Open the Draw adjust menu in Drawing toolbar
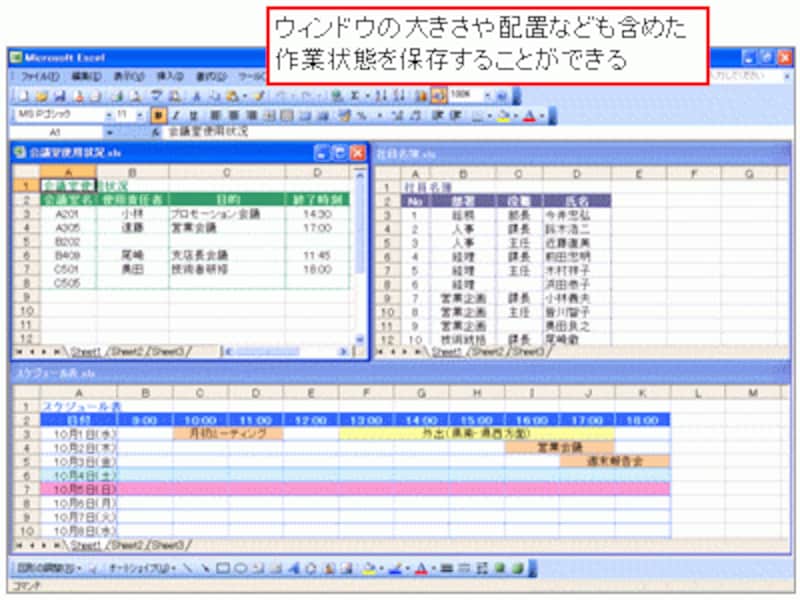Image resolution: width=800 pixels, height=600 pixels. tap(48, 568)
